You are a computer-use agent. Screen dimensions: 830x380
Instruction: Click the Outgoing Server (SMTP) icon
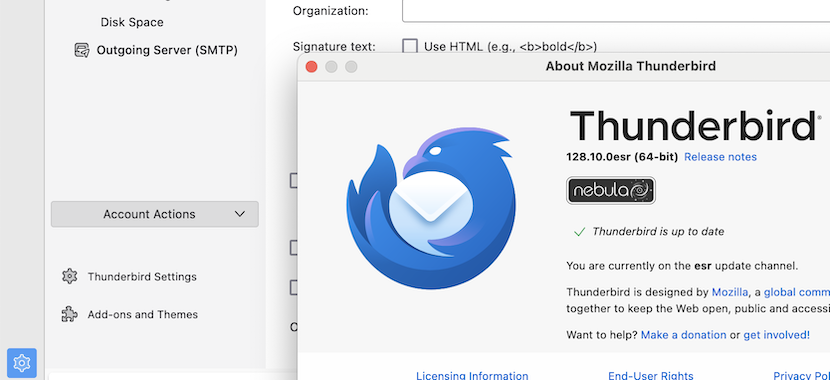[82, 50]
